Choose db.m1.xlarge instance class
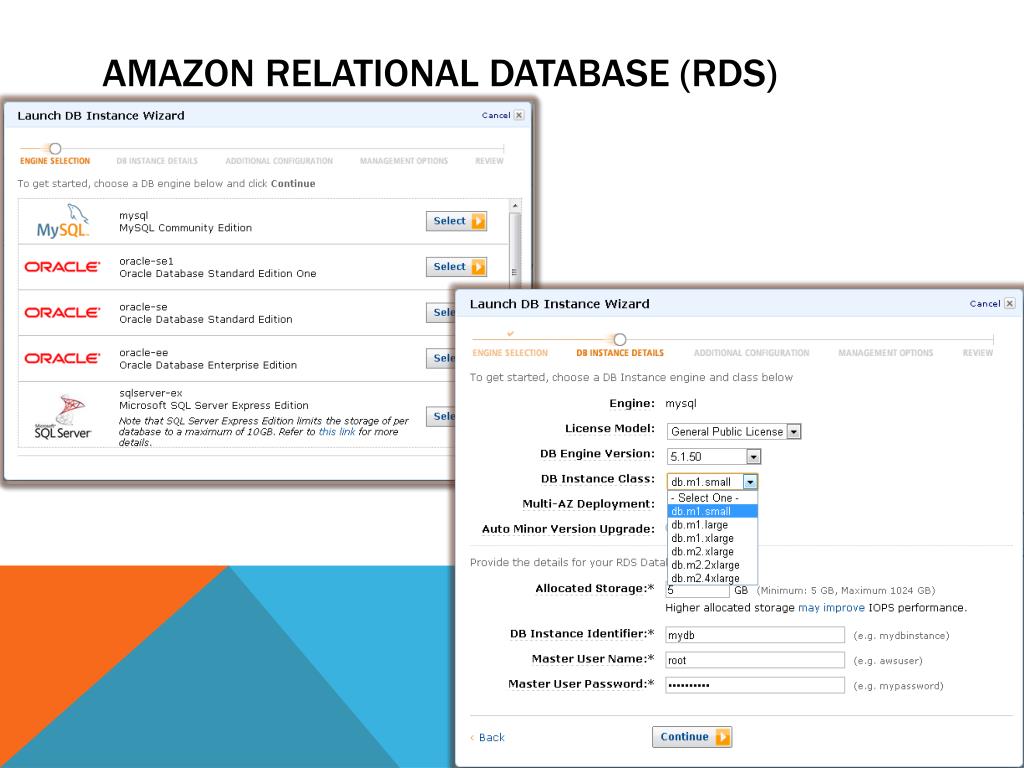Image resolution: width=1024 pixels, height=768 pixels. (x=712, y=538)
